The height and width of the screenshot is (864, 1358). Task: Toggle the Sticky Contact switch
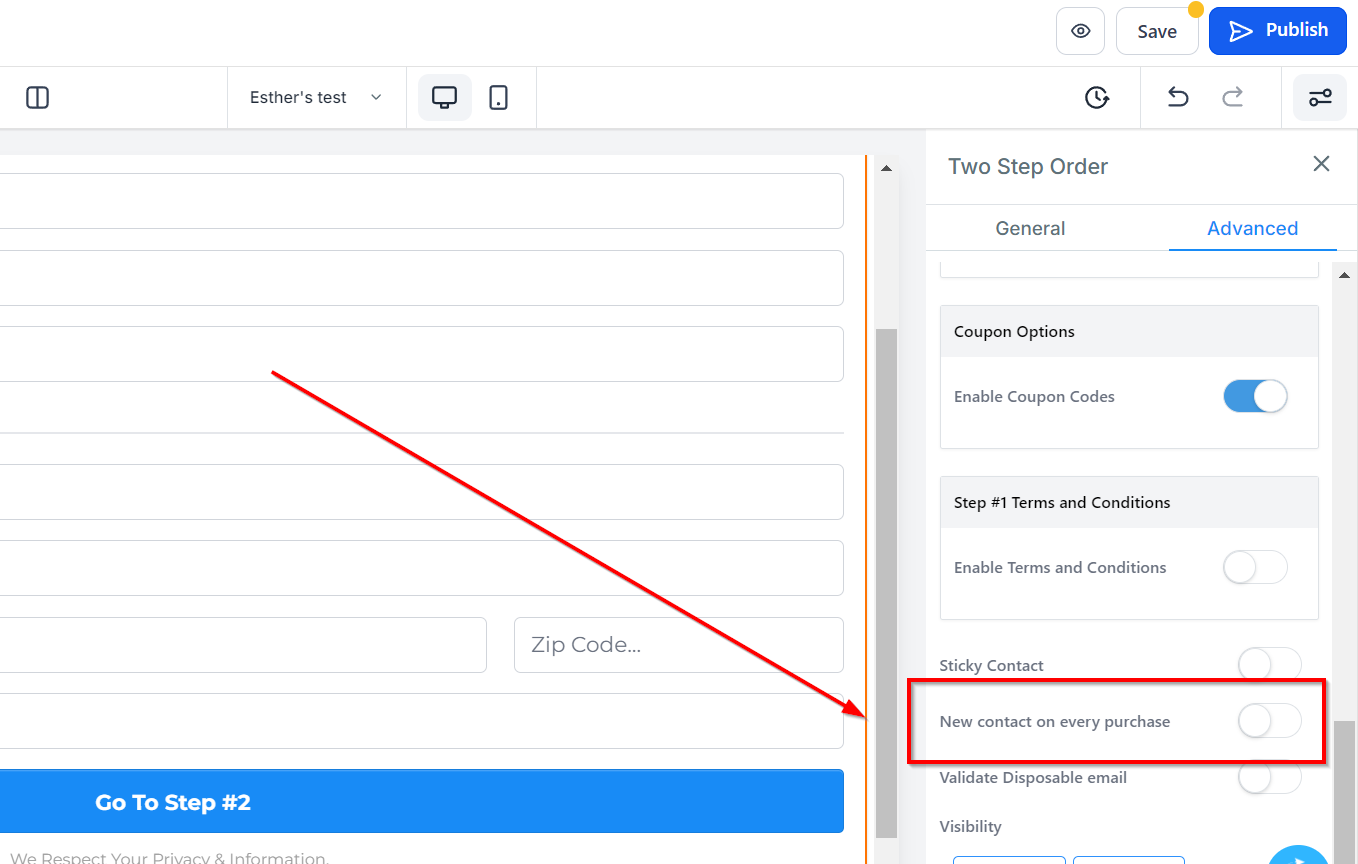[1269, 664]
